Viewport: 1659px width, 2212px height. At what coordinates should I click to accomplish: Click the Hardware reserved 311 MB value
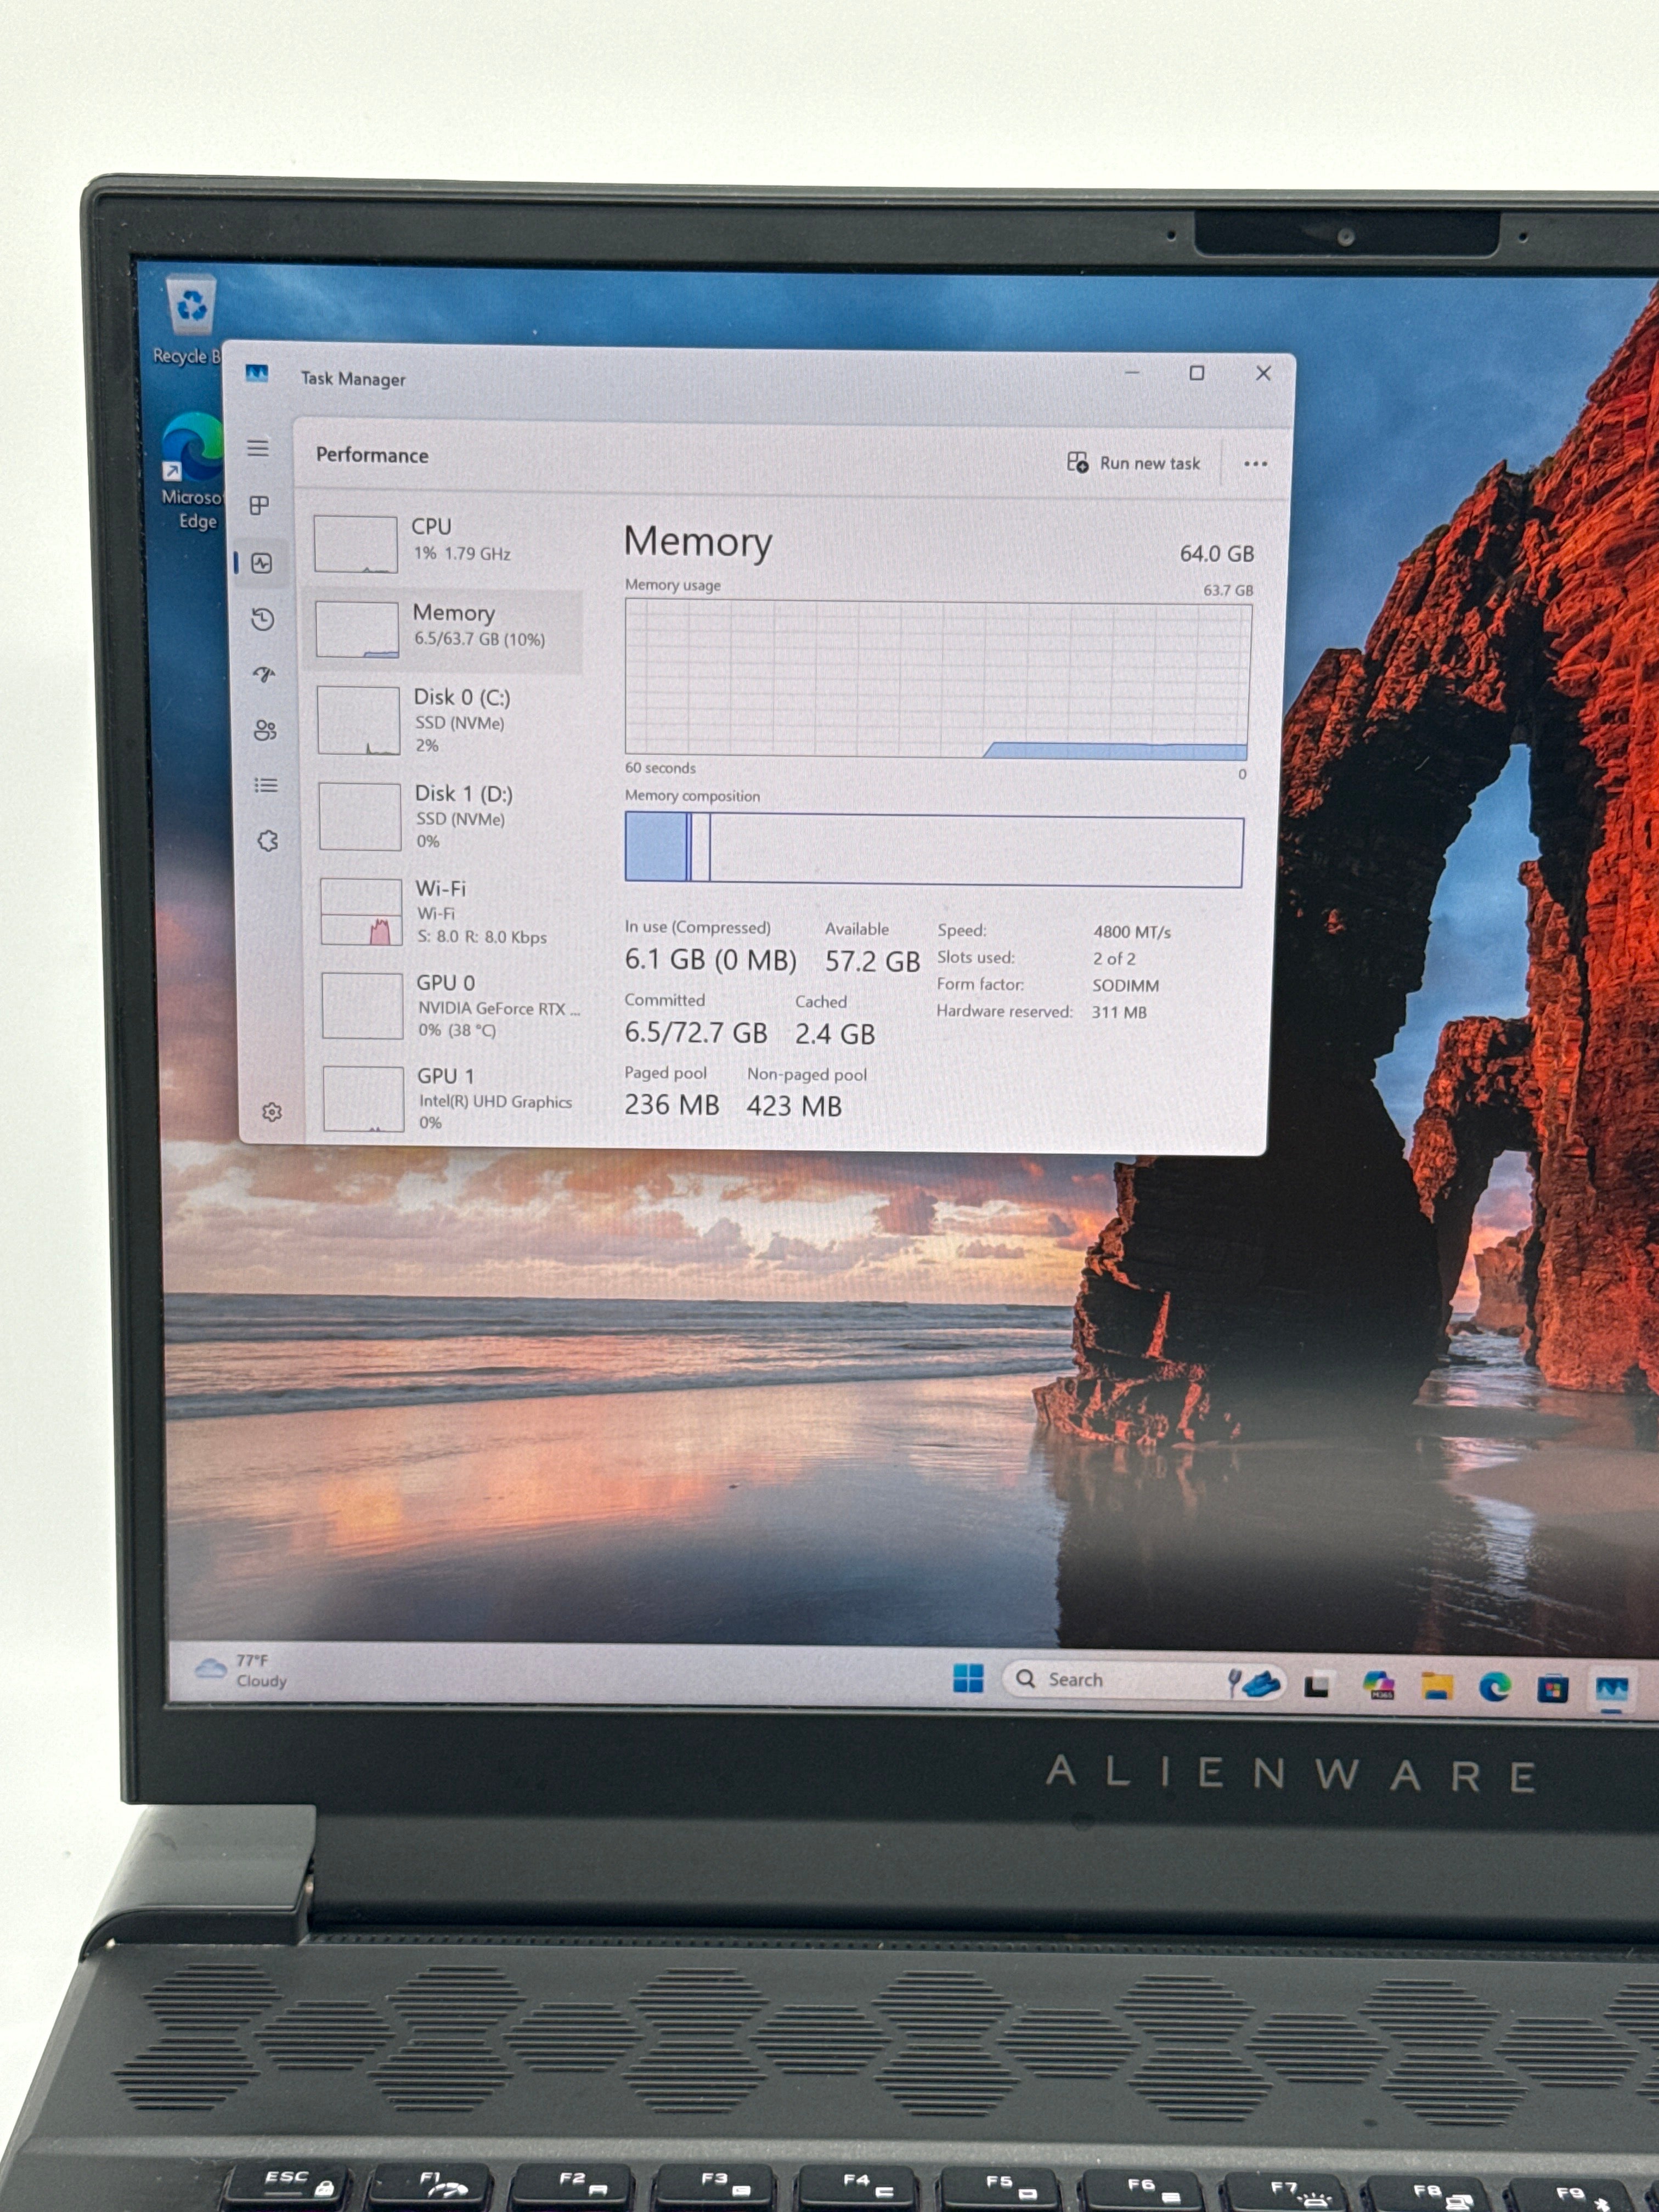[x=1119, y=1012]
